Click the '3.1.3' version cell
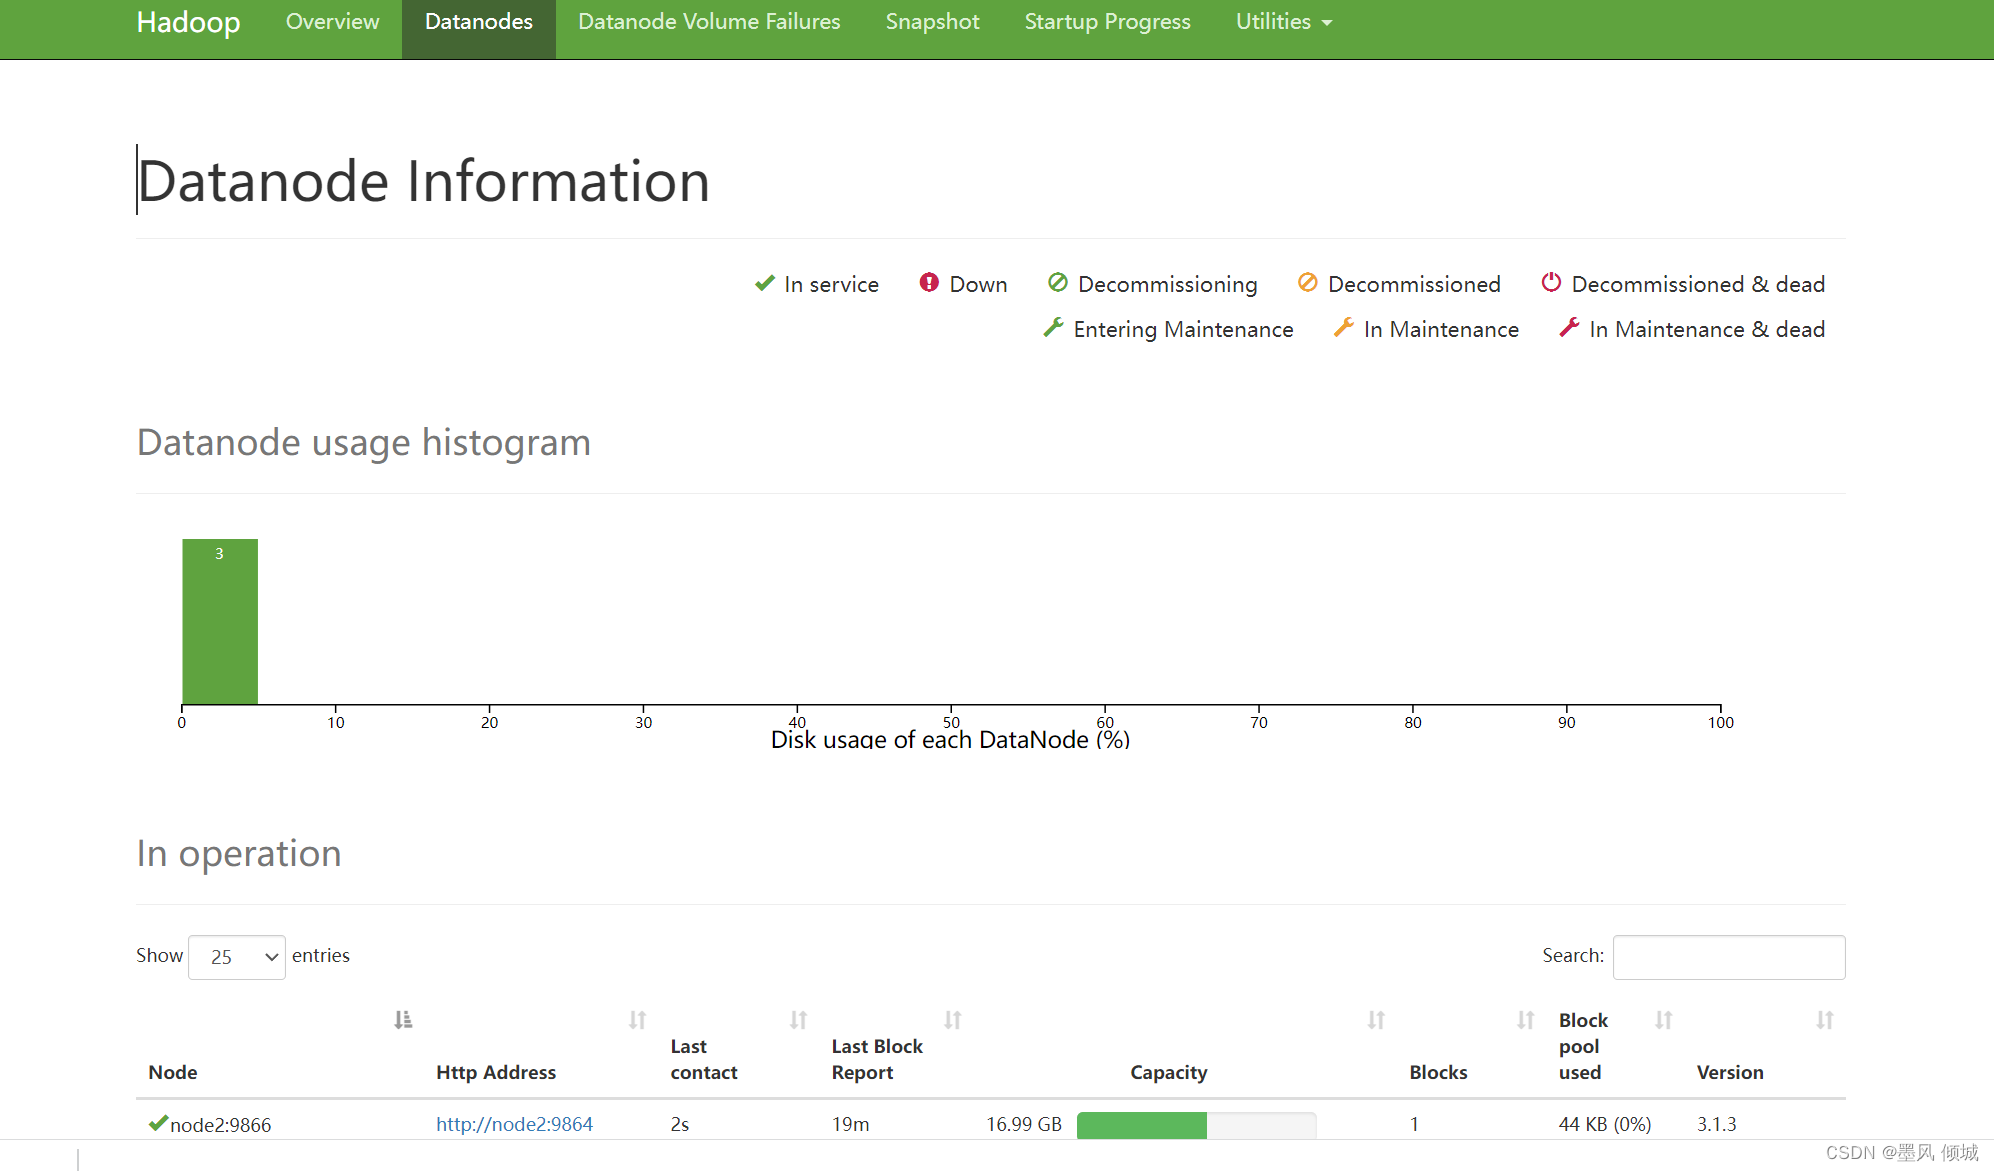 (x=1717, y=1124)
